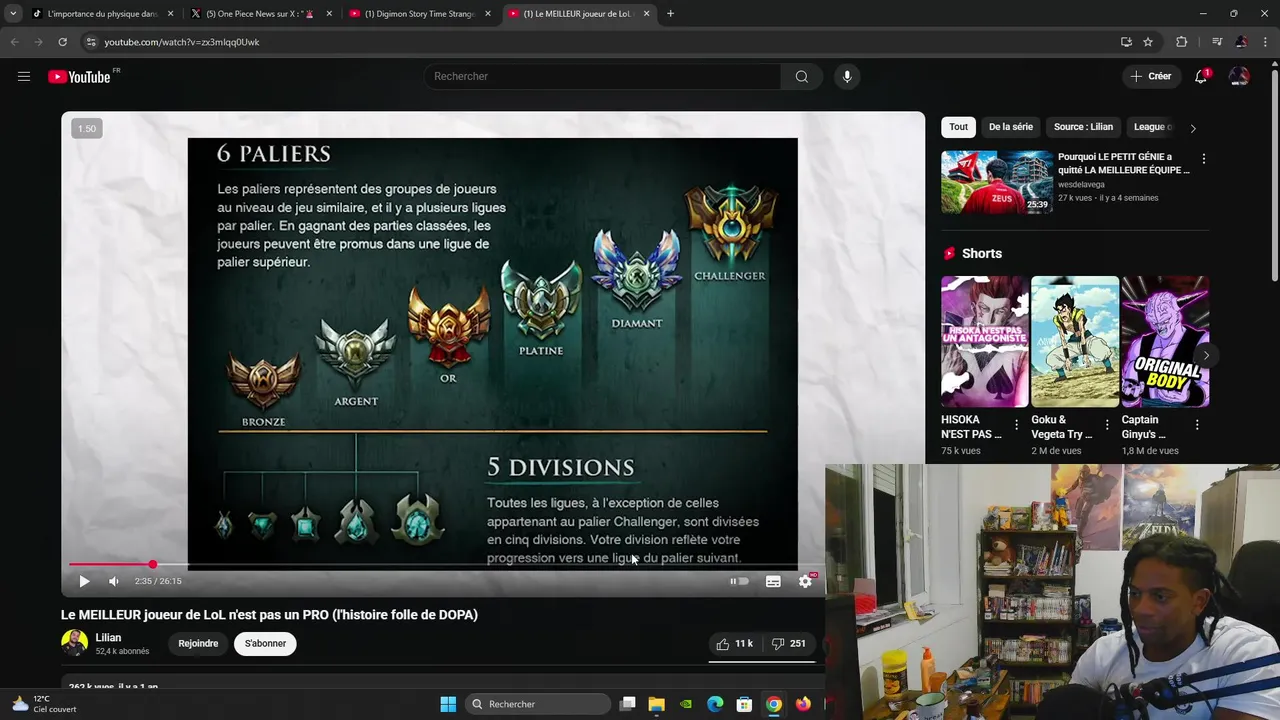The height and width of the screenshot is (720, 1280).
Task: Click the video progress bar scrubber handle
Action: (x=152, y=565)
